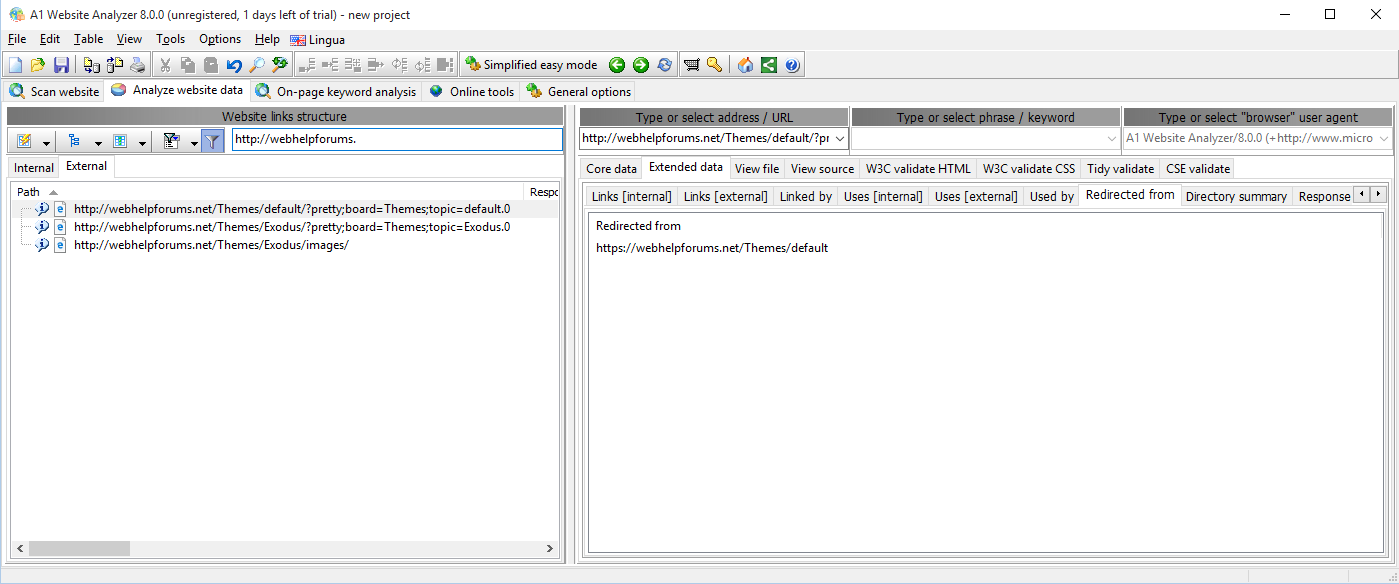Switch to the Scan website tab
The width and height of the screenshot is (1399, 584).
coord(55,91)
